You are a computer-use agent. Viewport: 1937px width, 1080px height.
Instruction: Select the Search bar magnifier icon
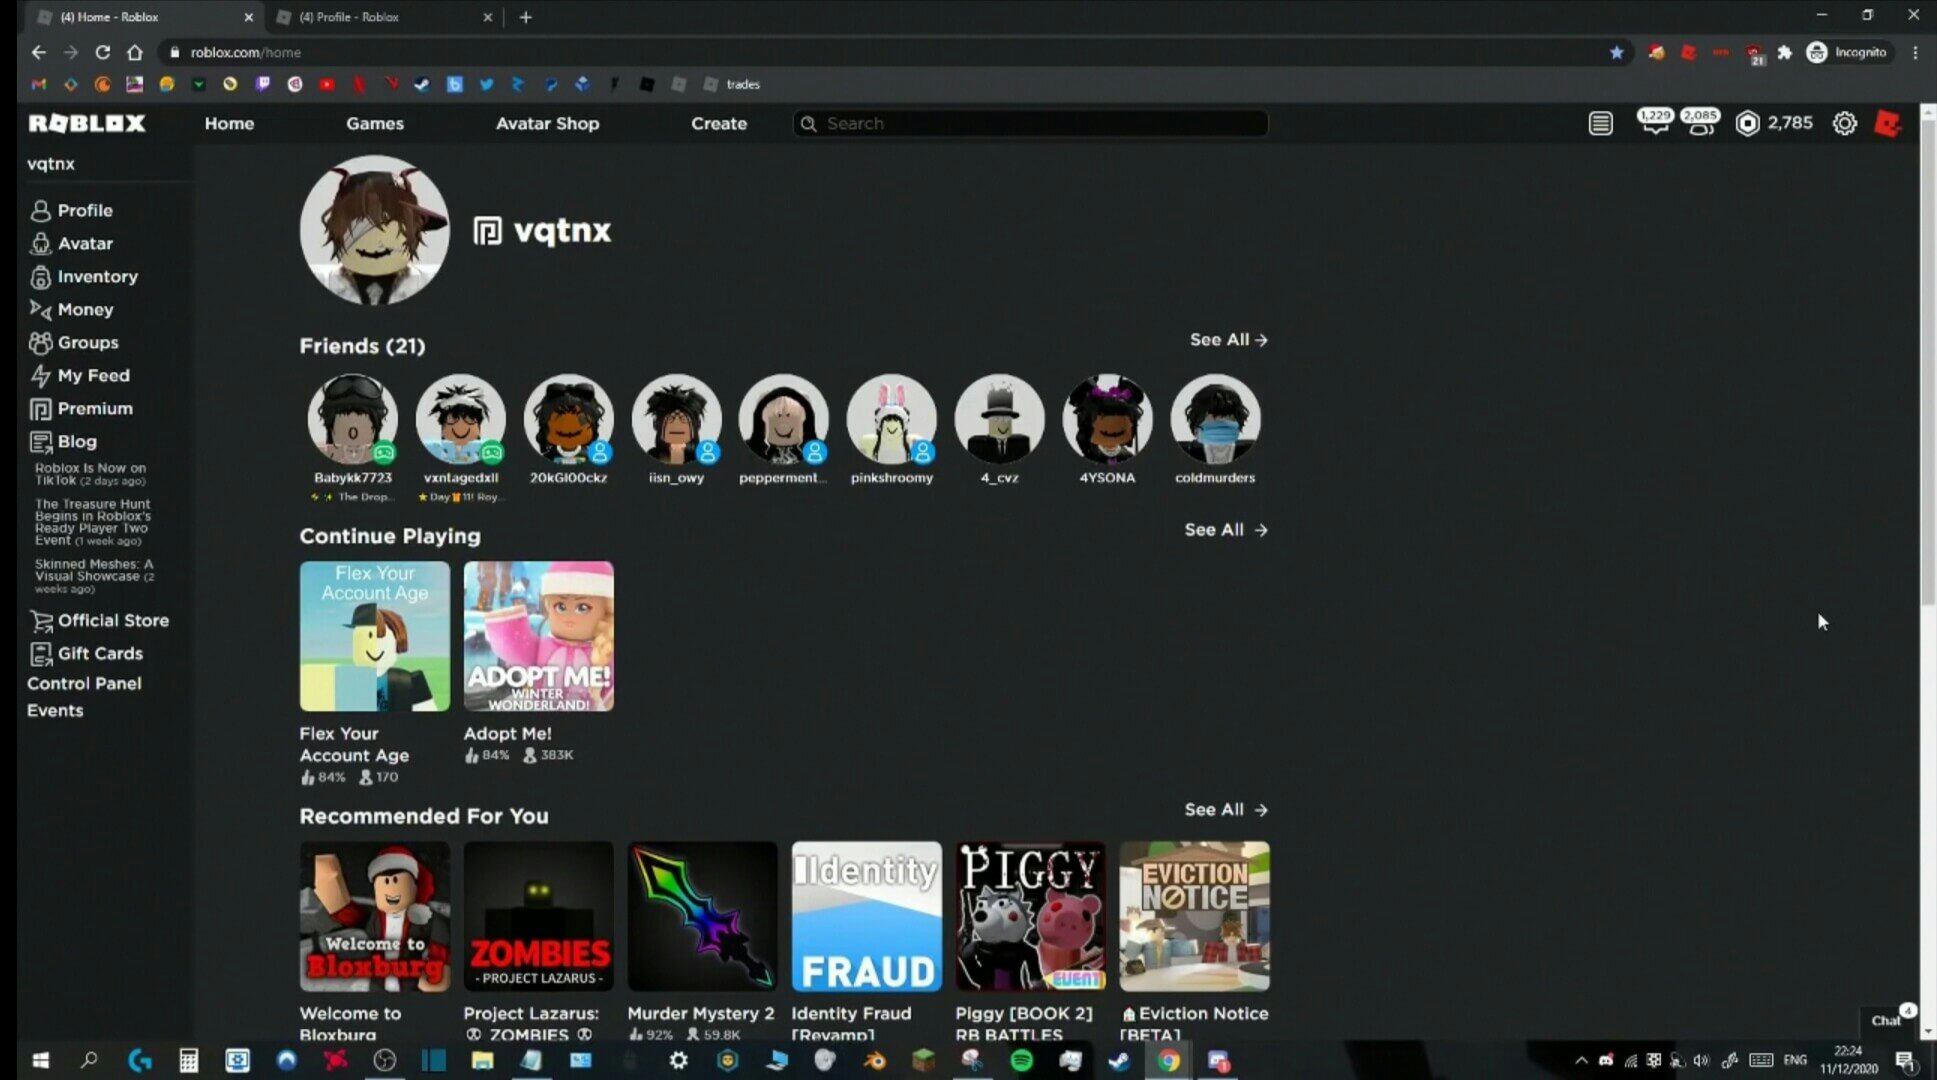click(810, 122)
